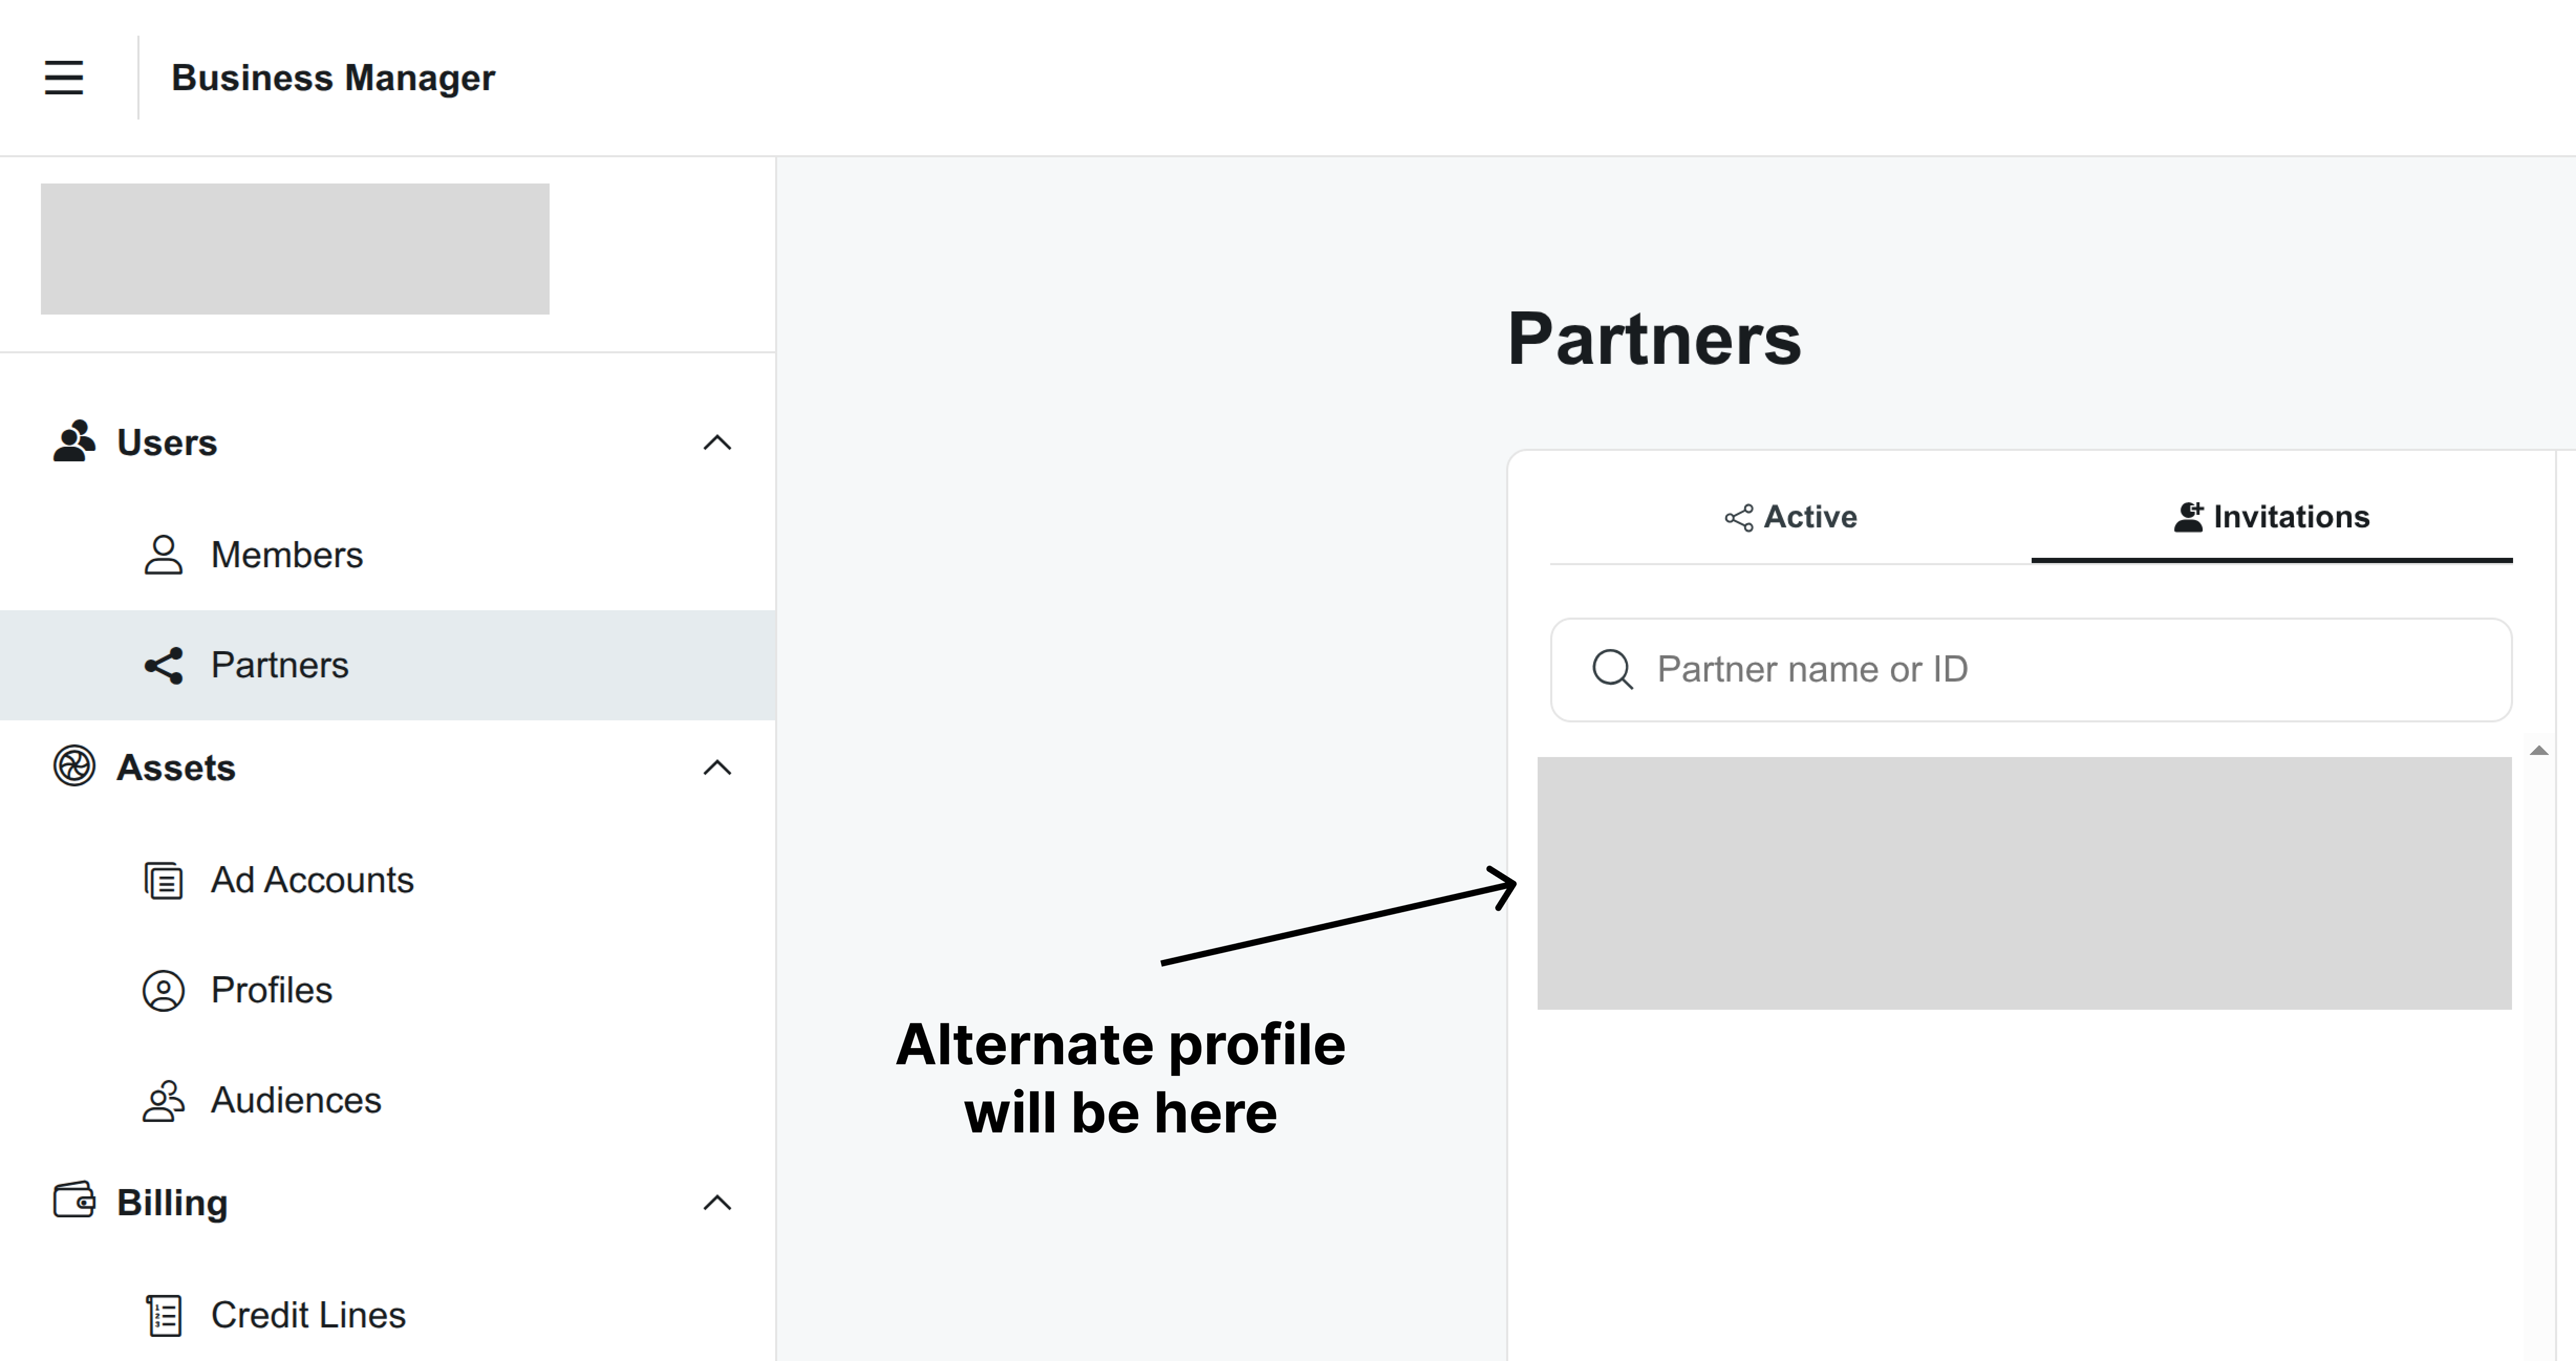Open the Invitations tab
The height and width of the screenshot is (1361, 2576).
(x=2291, y=517)
